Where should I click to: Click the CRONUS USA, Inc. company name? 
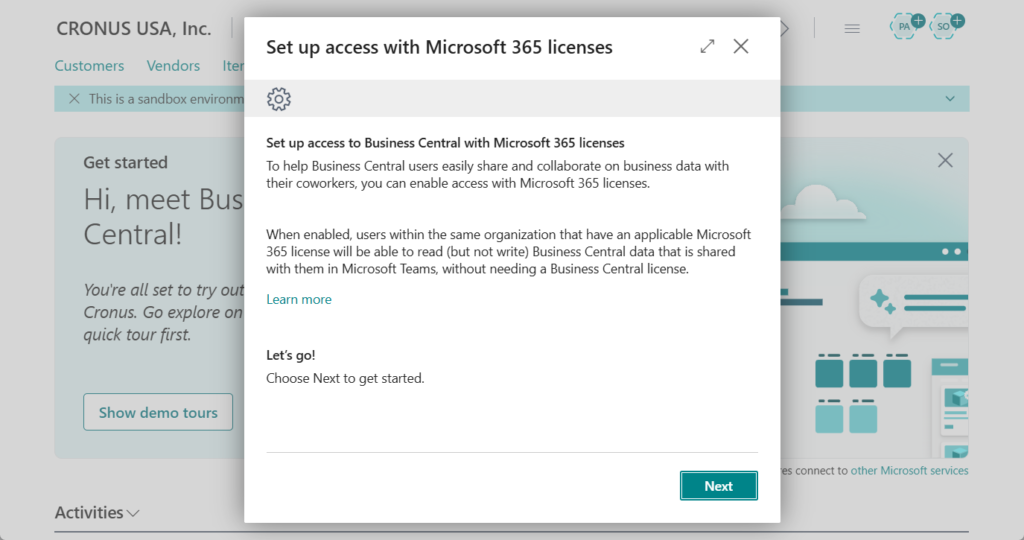[x=133, y=29]
